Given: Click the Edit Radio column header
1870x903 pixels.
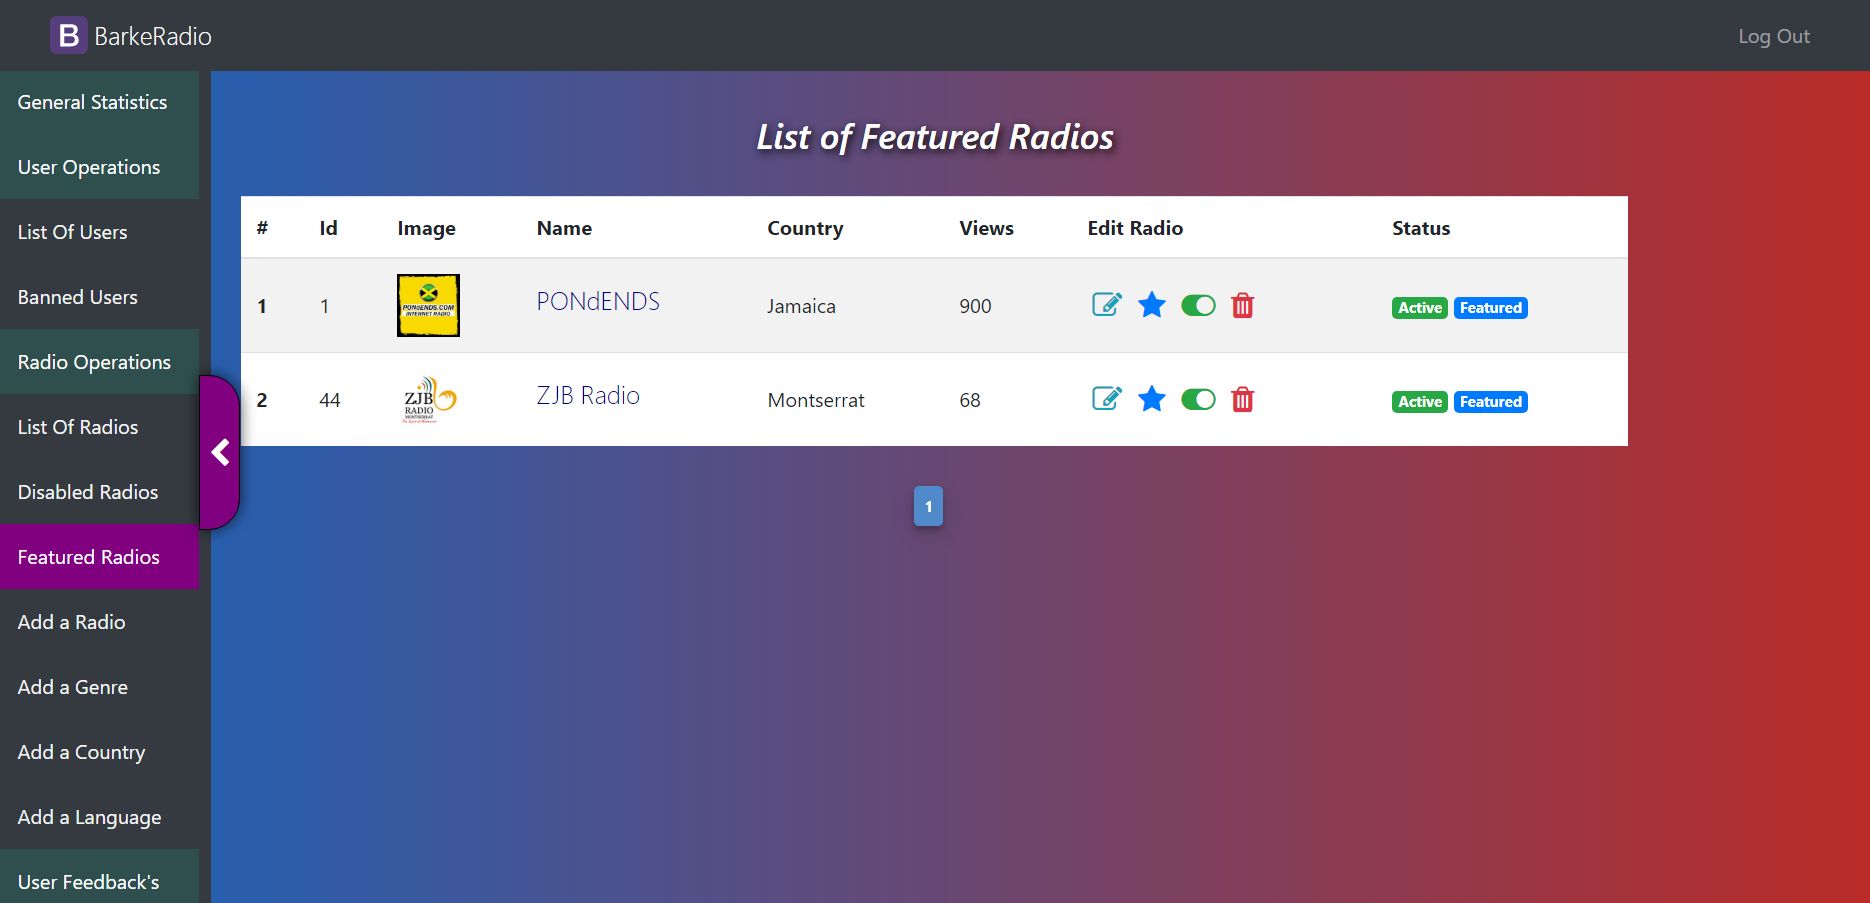Looking at the screenshot, I should [x=1135, y=228].
